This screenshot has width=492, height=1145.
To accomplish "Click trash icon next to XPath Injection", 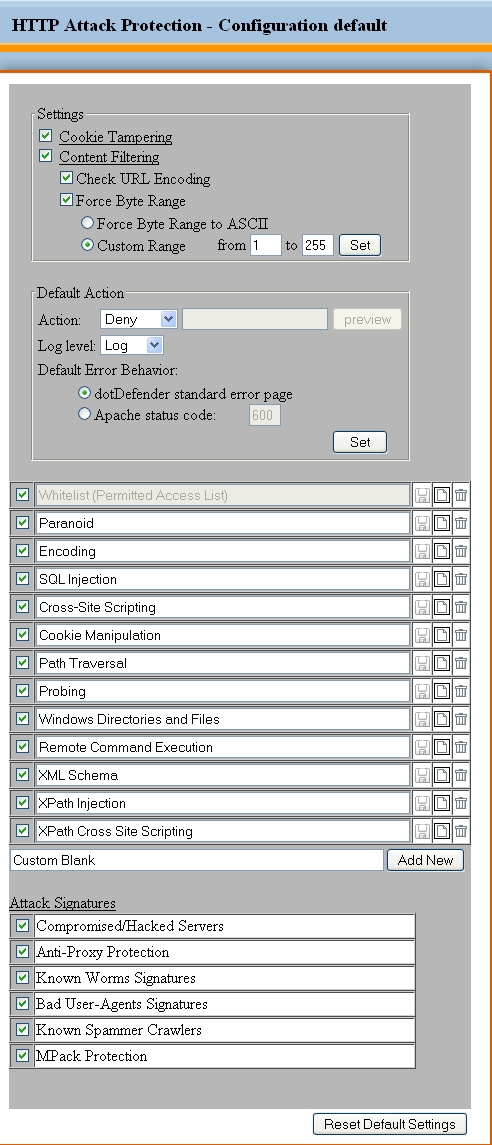I will (x=461, y=803).
